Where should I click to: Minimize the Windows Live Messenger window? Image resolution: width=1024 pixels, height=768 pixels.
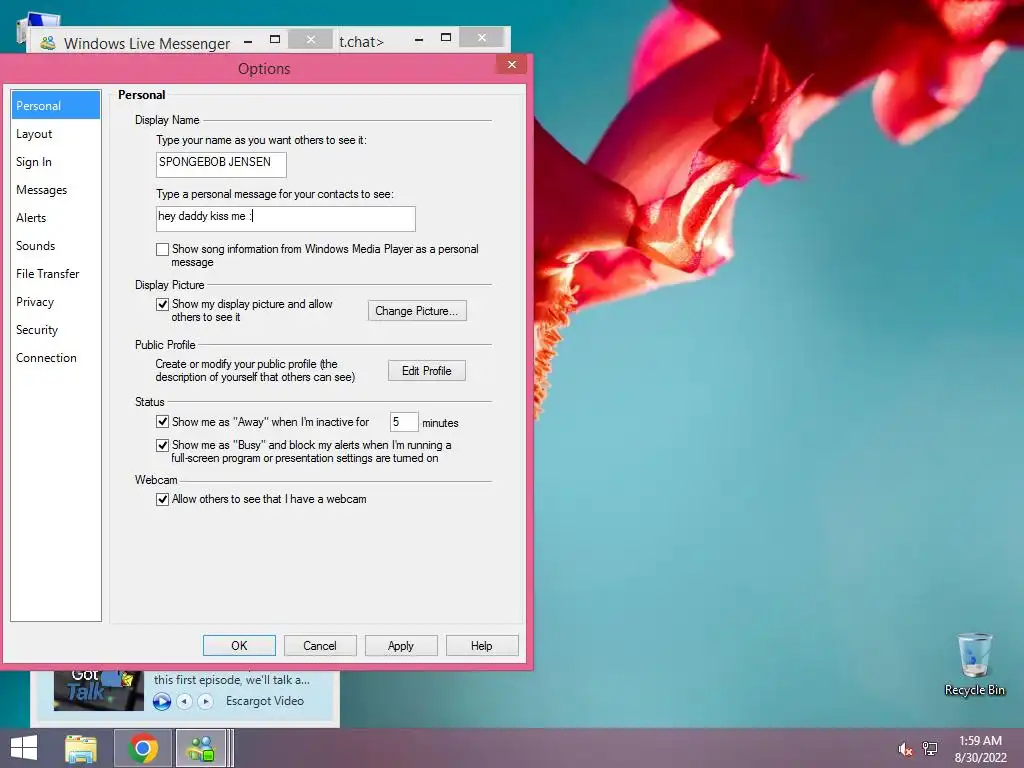[x=248, y=41]
